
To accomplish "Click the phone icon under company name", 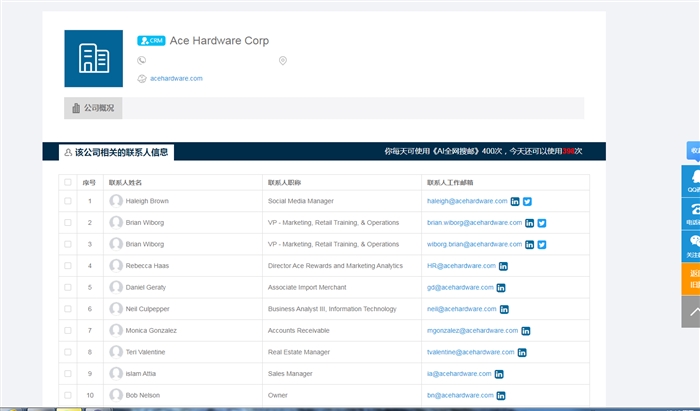I will point(142,60).
